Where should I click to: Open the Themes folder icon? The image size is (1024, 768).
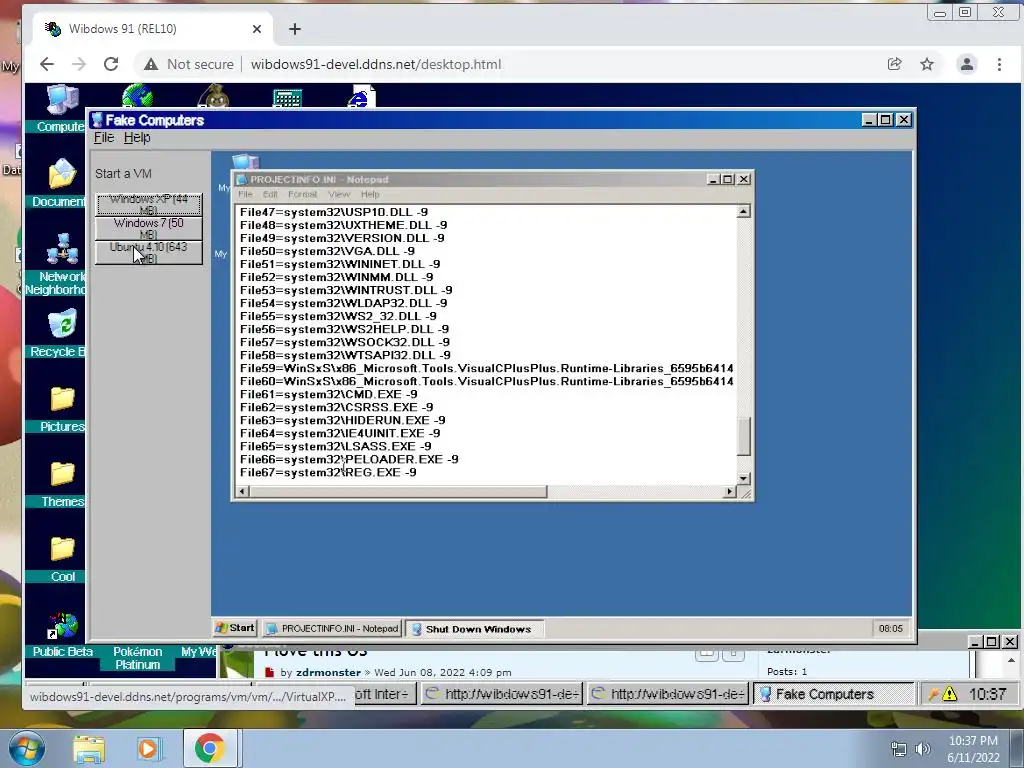tap(62, 474)
